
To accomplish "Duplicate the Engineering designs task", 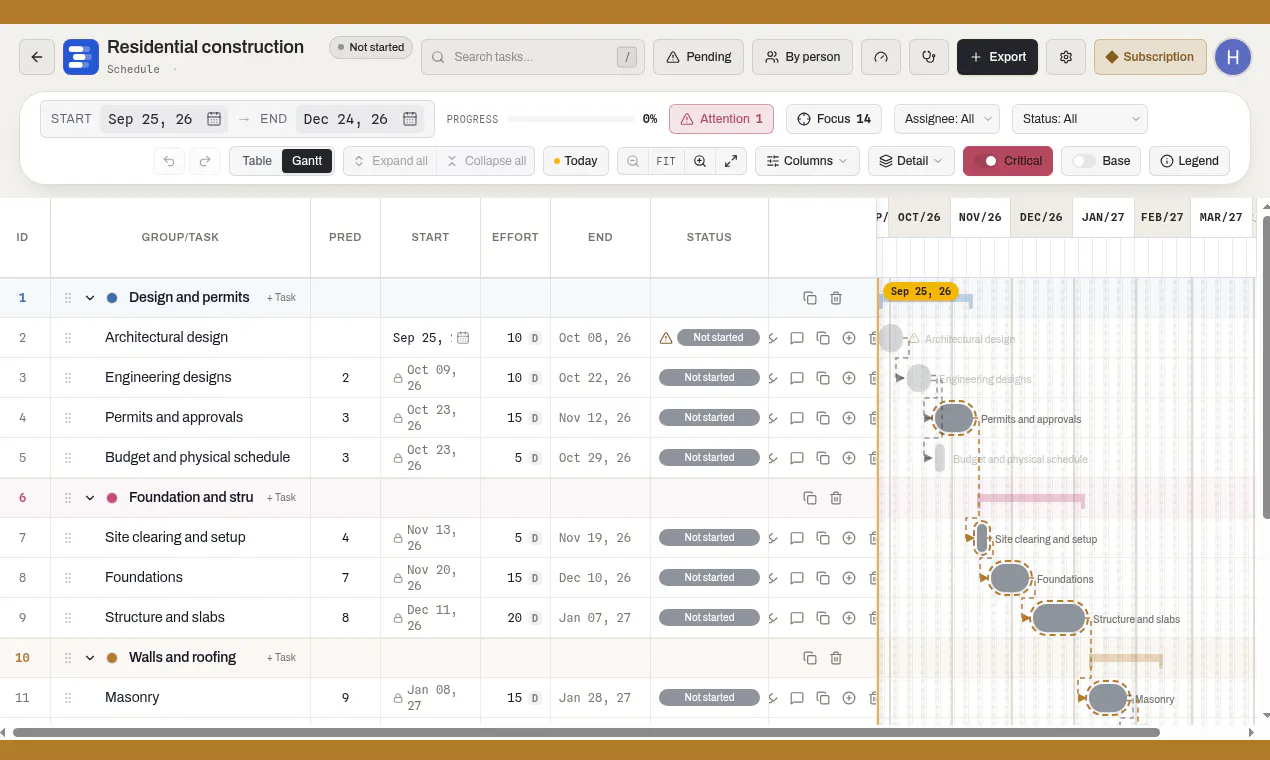I will pyautogui.click(x=823, y=378).
